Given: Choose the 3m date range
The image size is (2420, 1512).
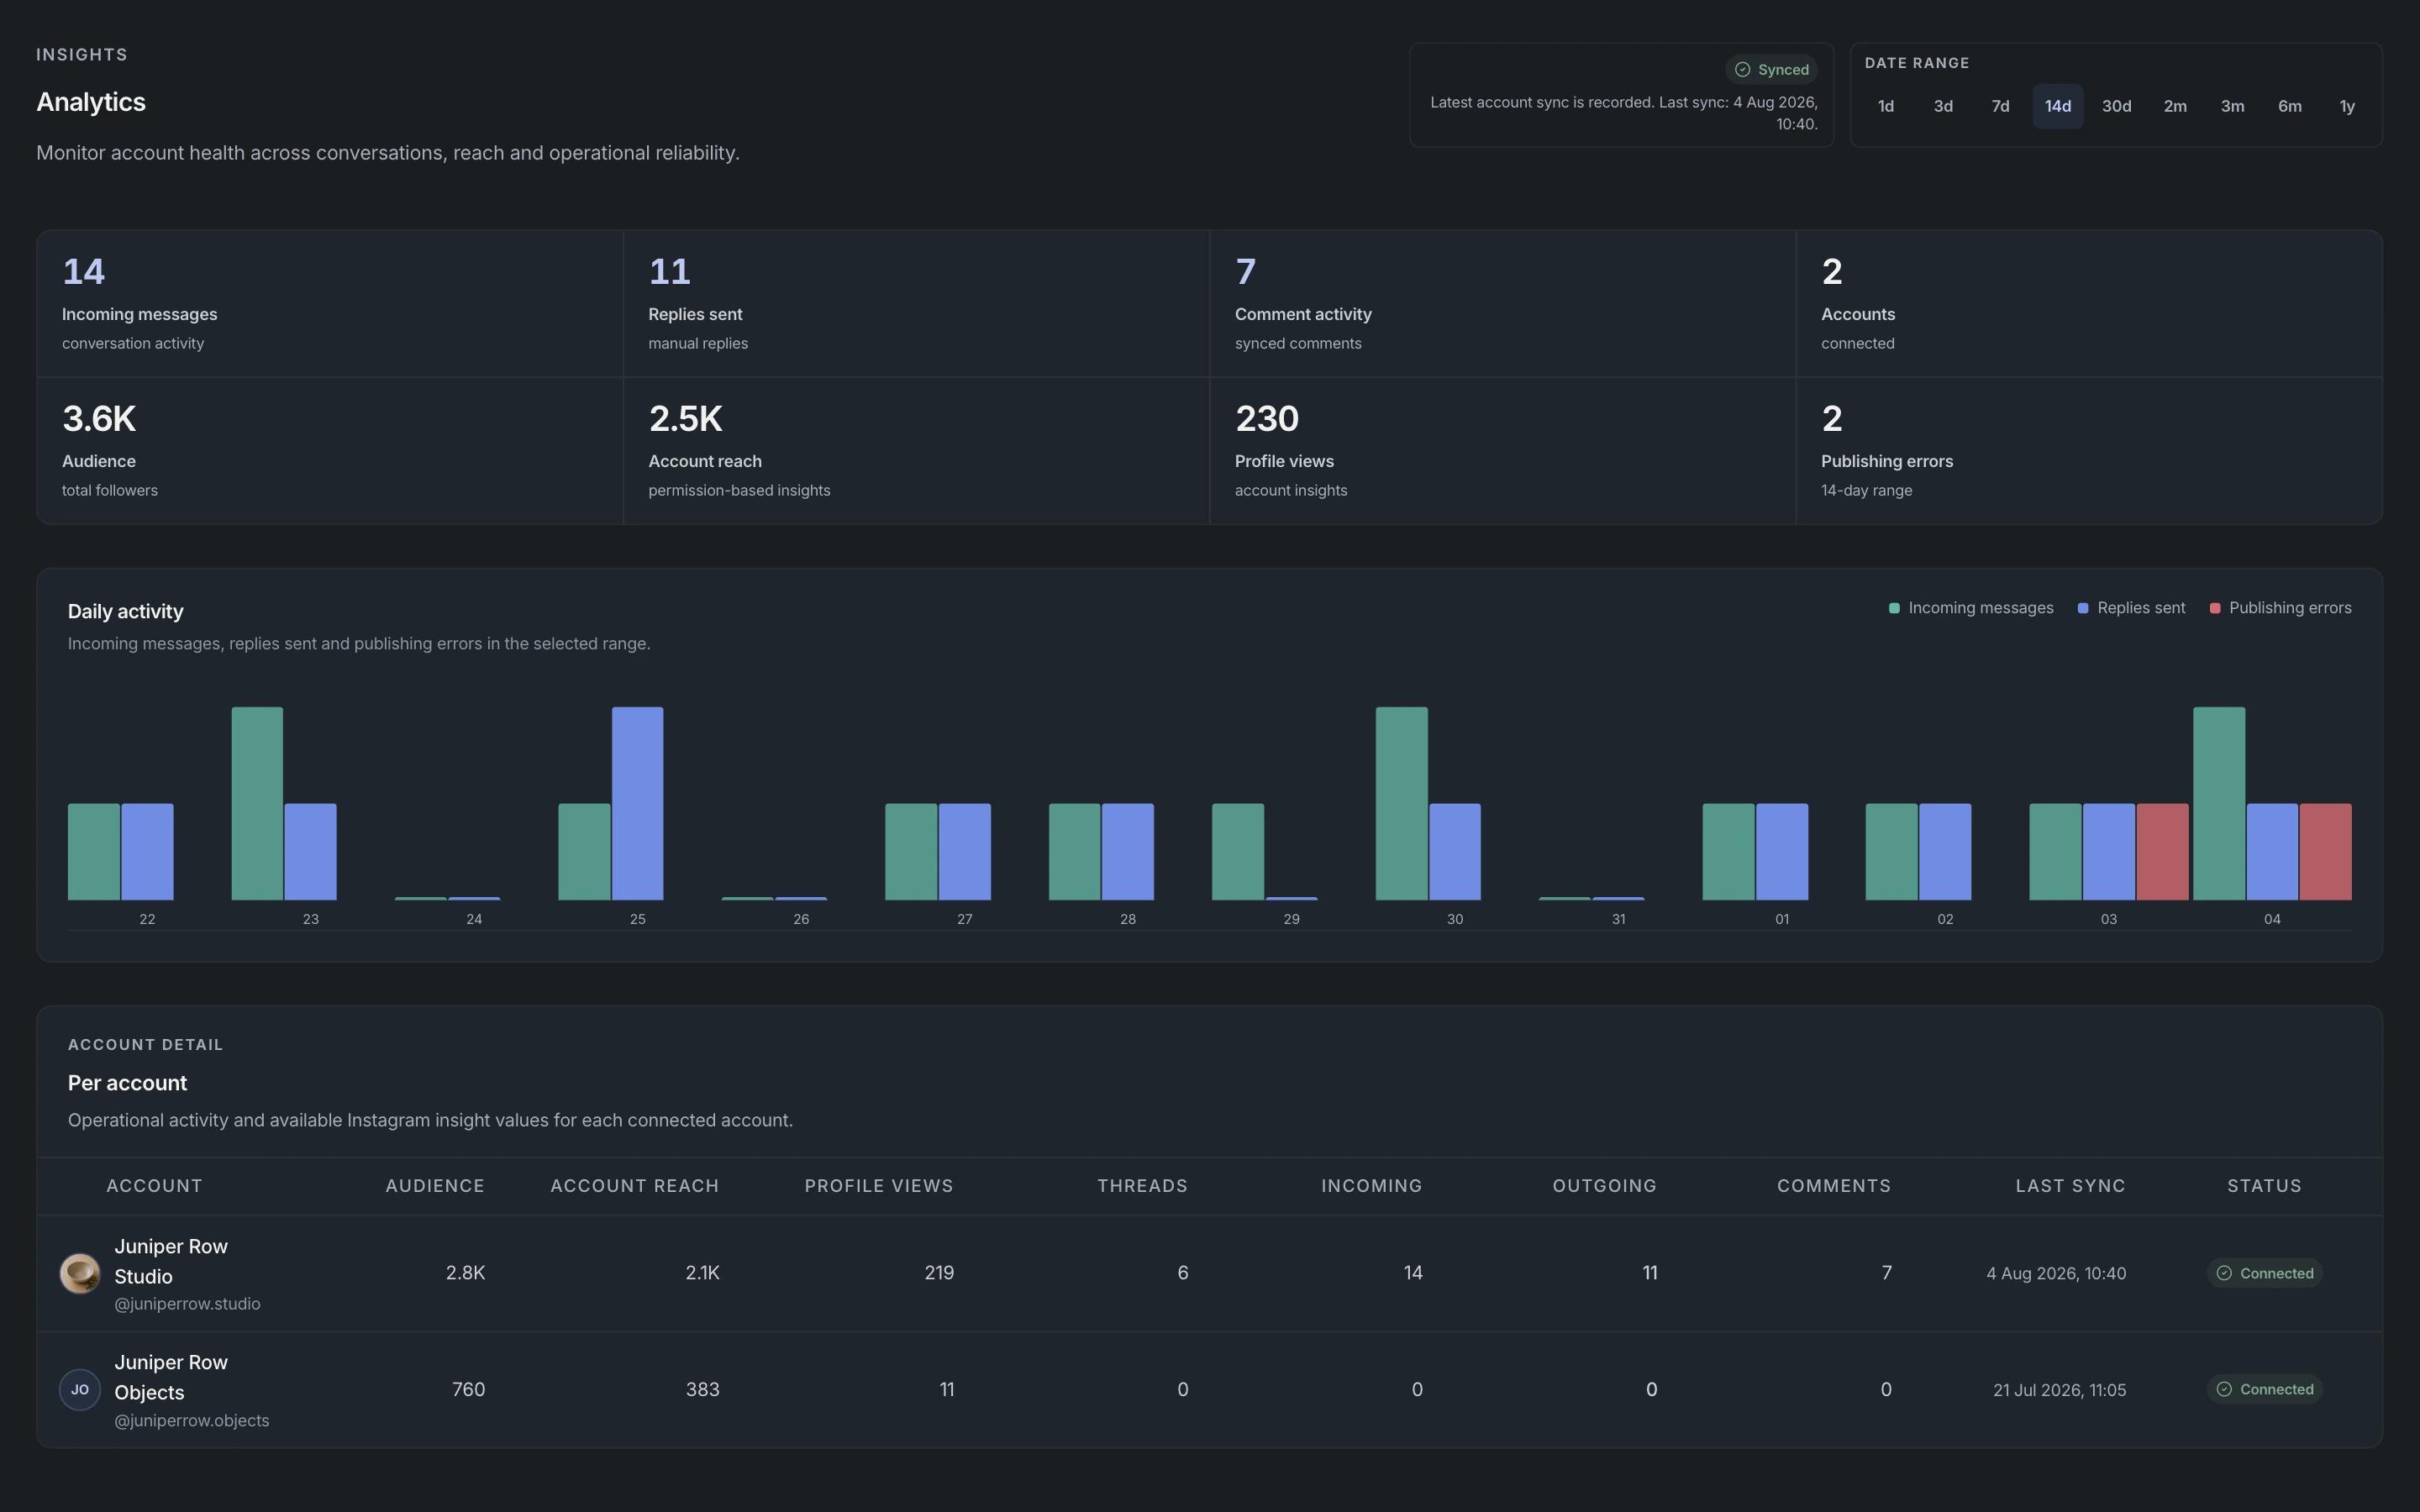Looking at the screenshot, I should (2232, 106).
